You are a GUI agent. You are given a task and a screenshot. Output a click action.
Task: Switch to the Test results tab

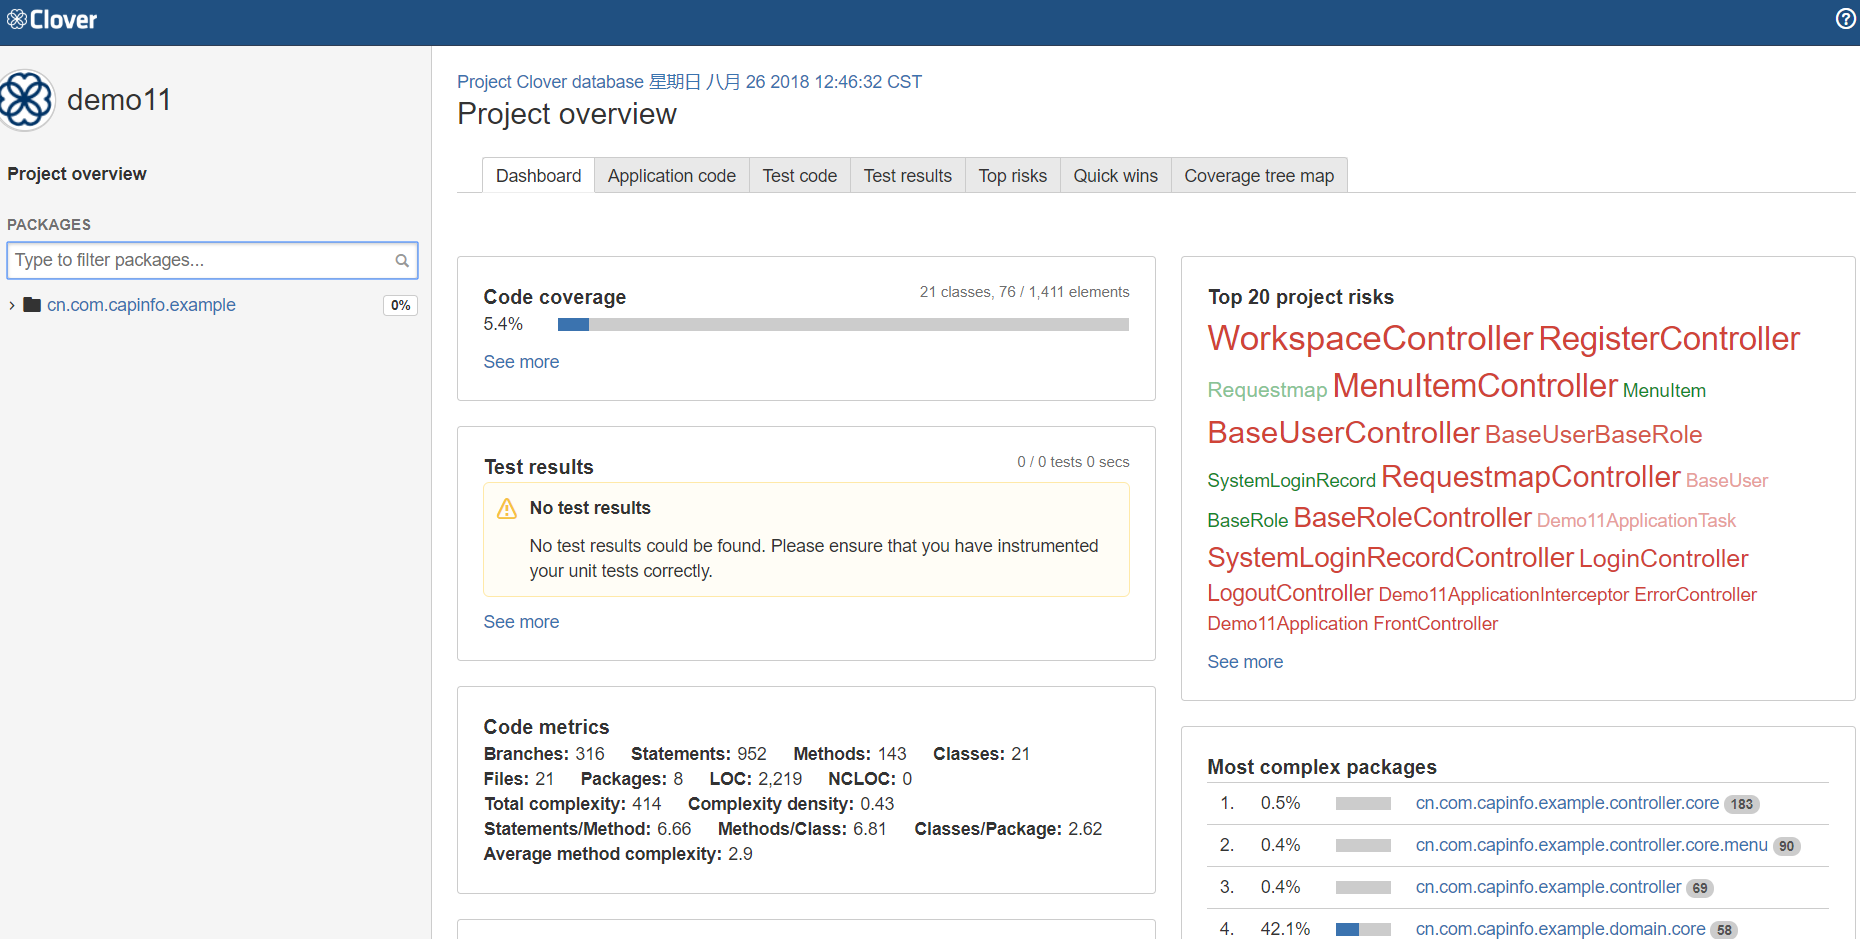908,176
